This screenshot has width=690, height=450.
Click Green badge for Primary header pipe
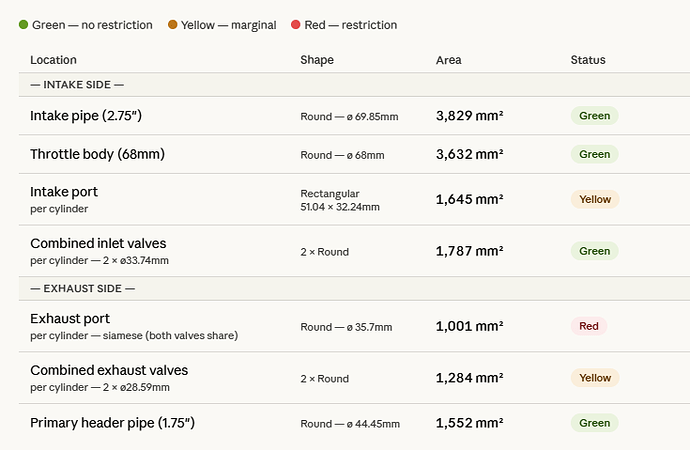coord(595,423)
